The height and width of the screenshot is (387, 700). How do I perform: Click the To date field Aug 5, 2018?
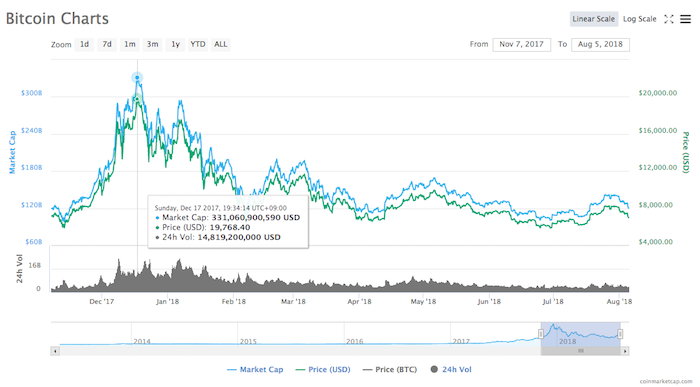tap(600, 44)
